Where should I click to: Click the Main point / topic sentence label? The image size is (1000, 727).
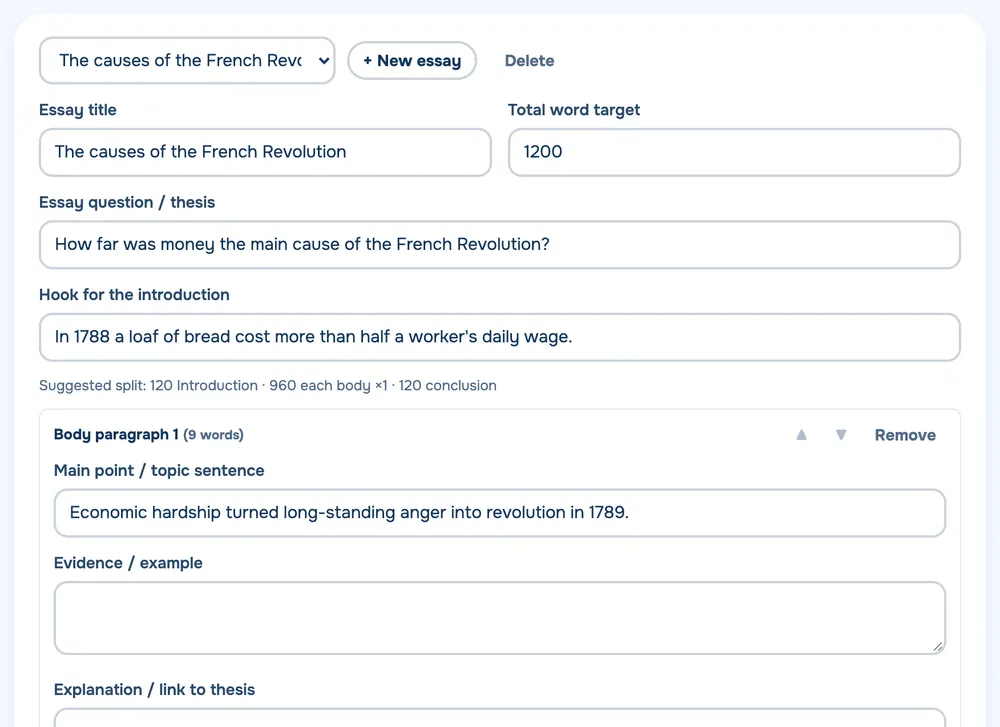point(159,470)
